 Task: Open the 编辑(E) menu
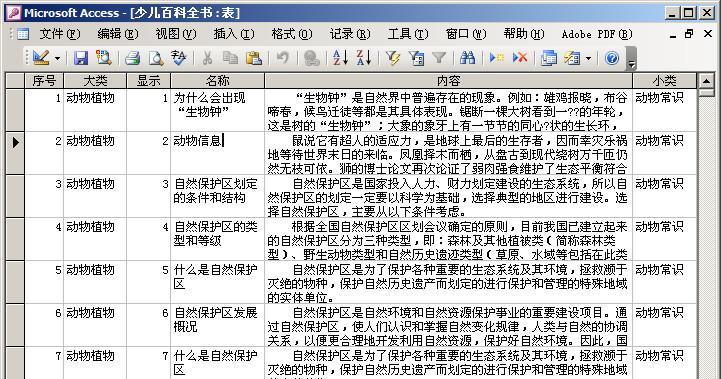118,34
